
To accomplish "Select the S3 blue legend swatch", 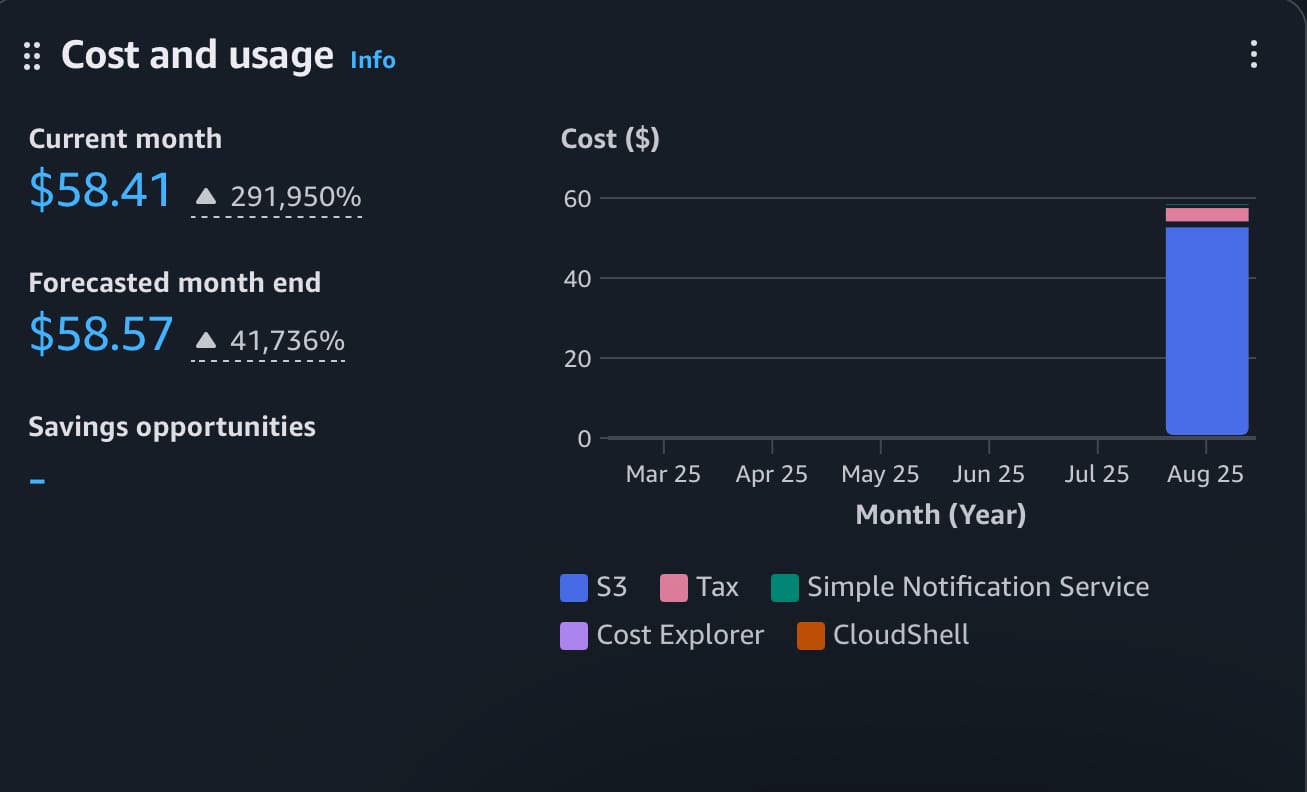I will click(574, 588).
